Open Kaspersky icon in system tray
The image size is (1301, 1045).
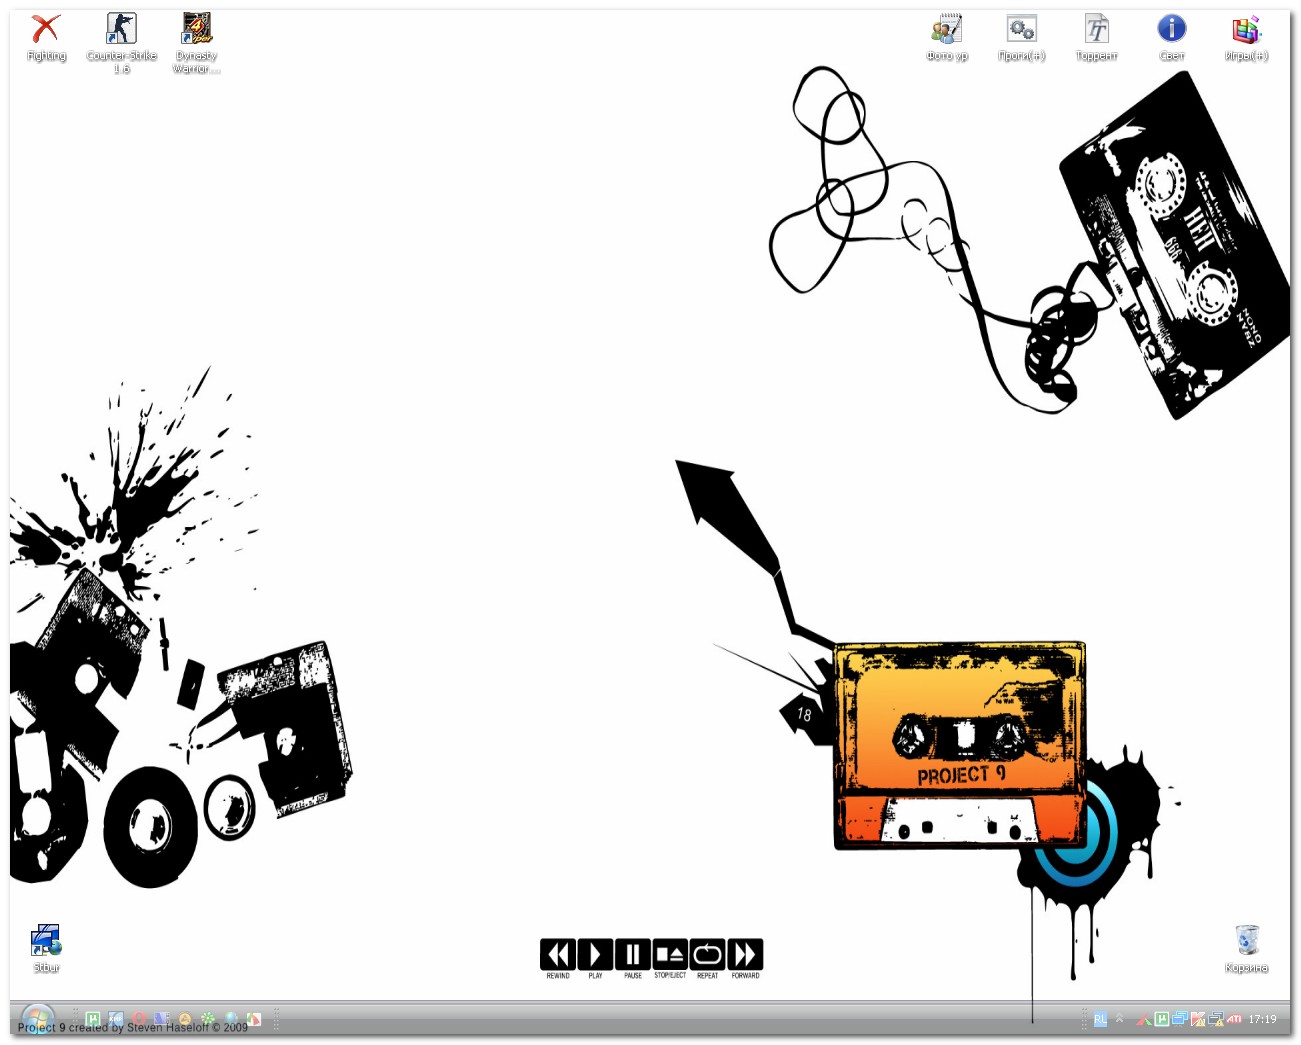click(x=1198, y=1019)
